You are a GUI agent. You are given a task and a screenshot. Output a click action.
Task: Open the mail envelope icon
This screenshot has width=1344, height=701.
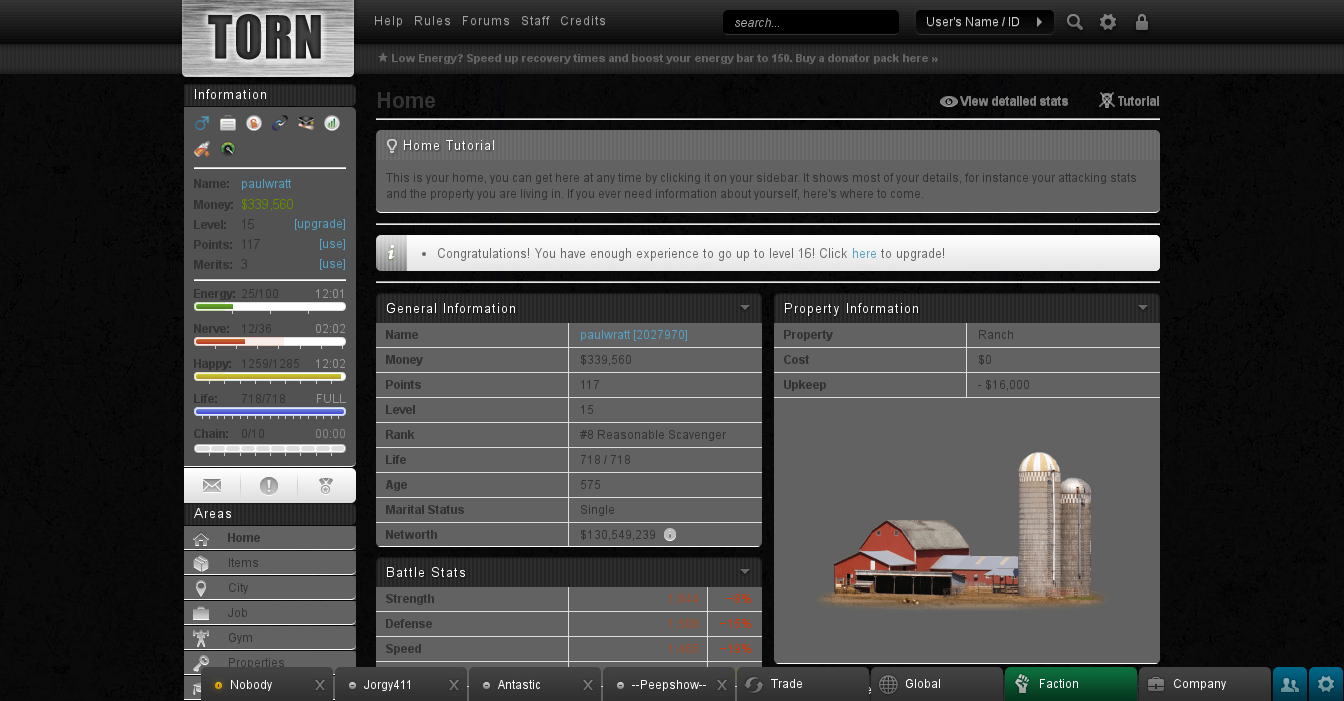pos(212,486)
